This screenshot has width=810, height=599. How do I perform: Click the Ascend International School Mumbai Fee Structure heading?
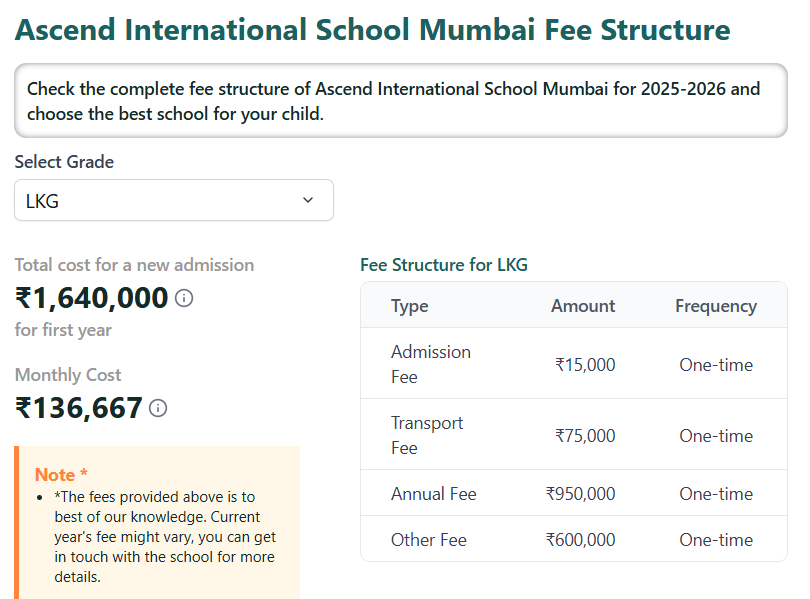(372, 30)
